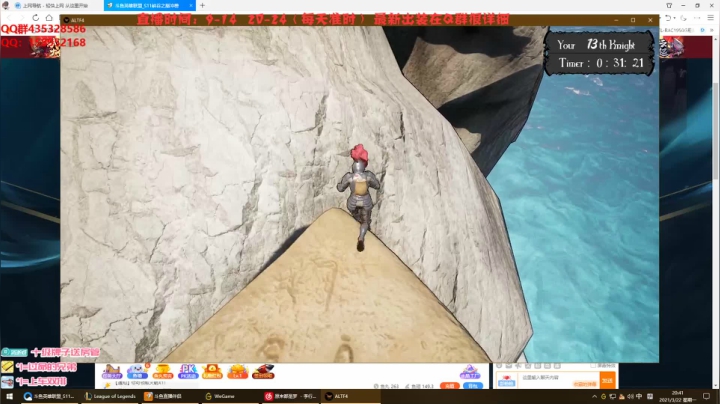Viewport: 720px width, 404px height.
Task: Minimize the ALTF4 game window
Action: (x=616, y=20)
